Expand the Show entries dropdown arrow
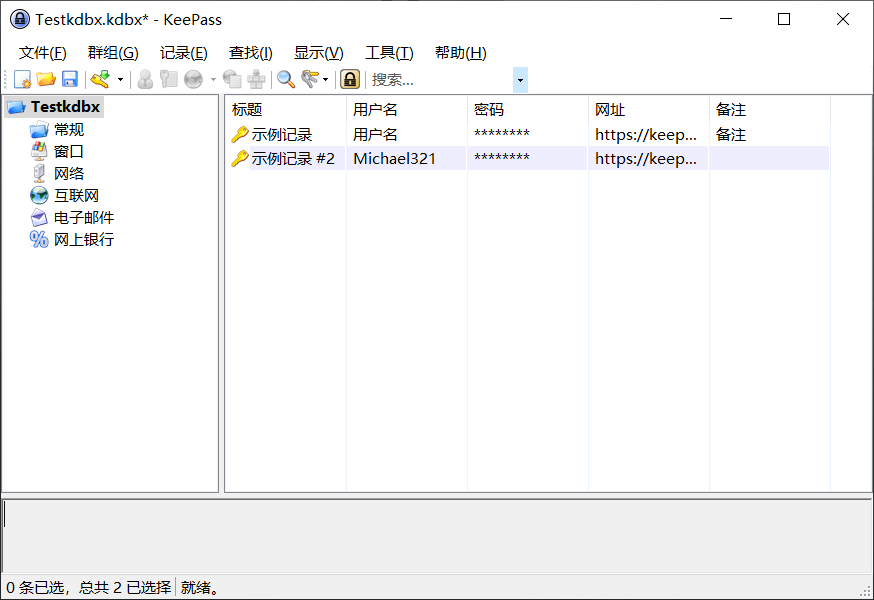 click(326, 79)
